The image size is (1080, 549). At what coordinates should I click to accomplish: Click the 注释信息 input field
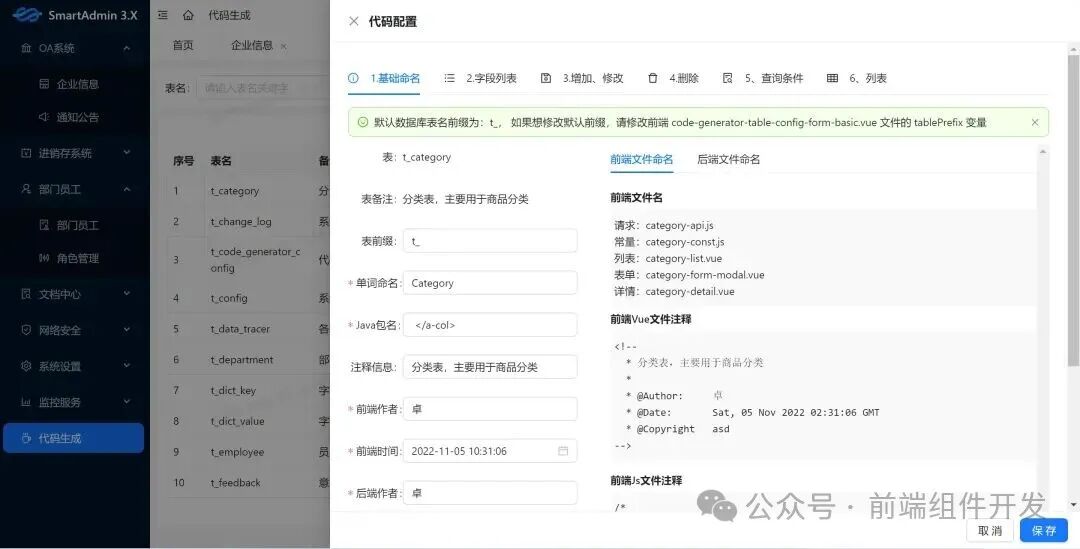pos(490,367)
